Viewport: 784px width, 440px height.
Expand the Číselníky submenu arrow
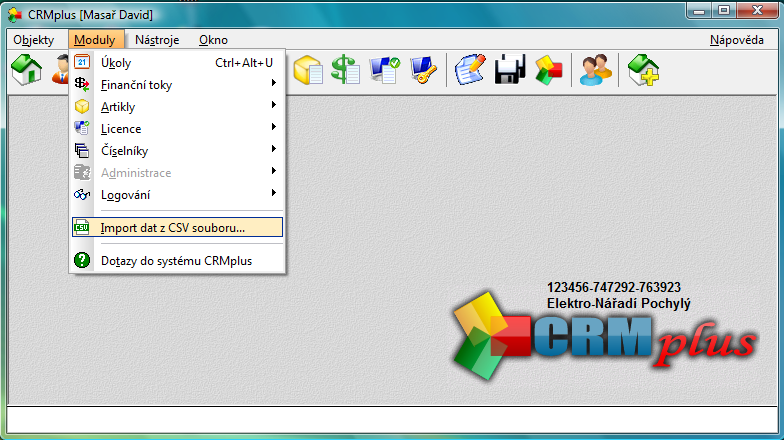274,148
